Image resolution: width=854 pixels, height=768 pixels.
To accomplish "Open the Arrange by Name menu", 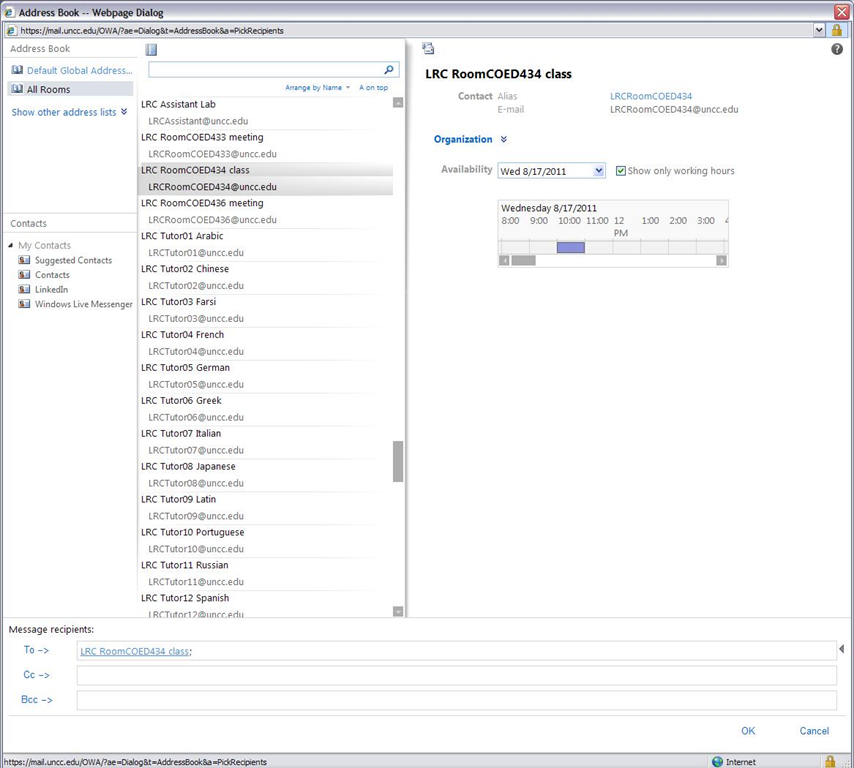I will (x=318, y=88).
